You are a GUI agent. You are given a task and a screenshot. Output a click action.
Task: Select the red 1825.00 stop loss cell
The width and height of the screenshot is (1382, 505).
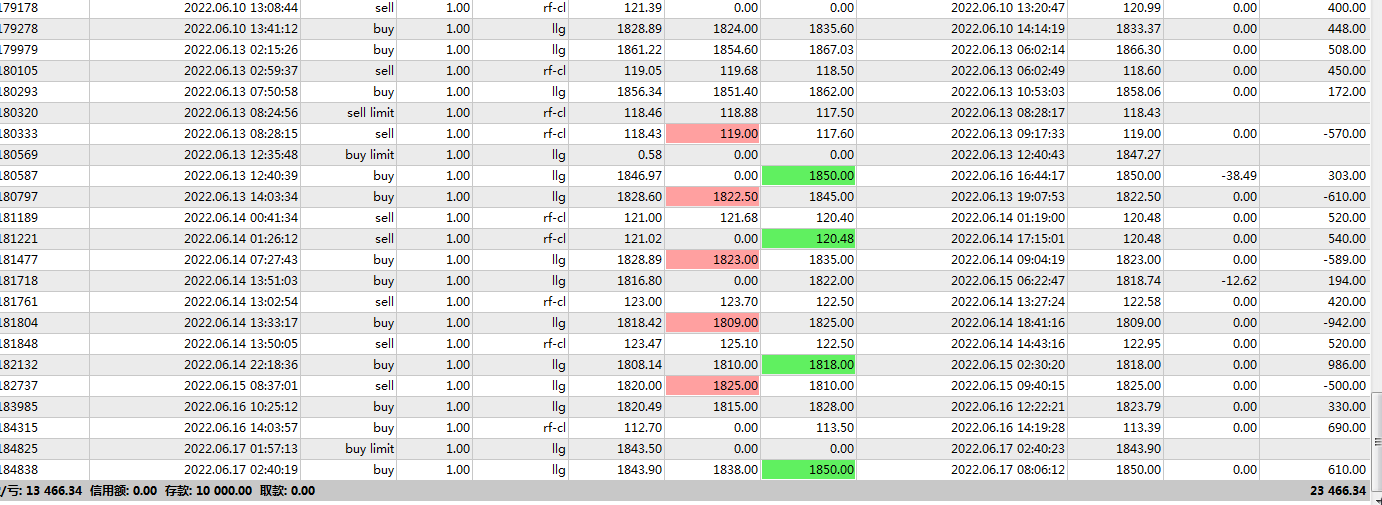pyautogui.click(x=712, y=385)
